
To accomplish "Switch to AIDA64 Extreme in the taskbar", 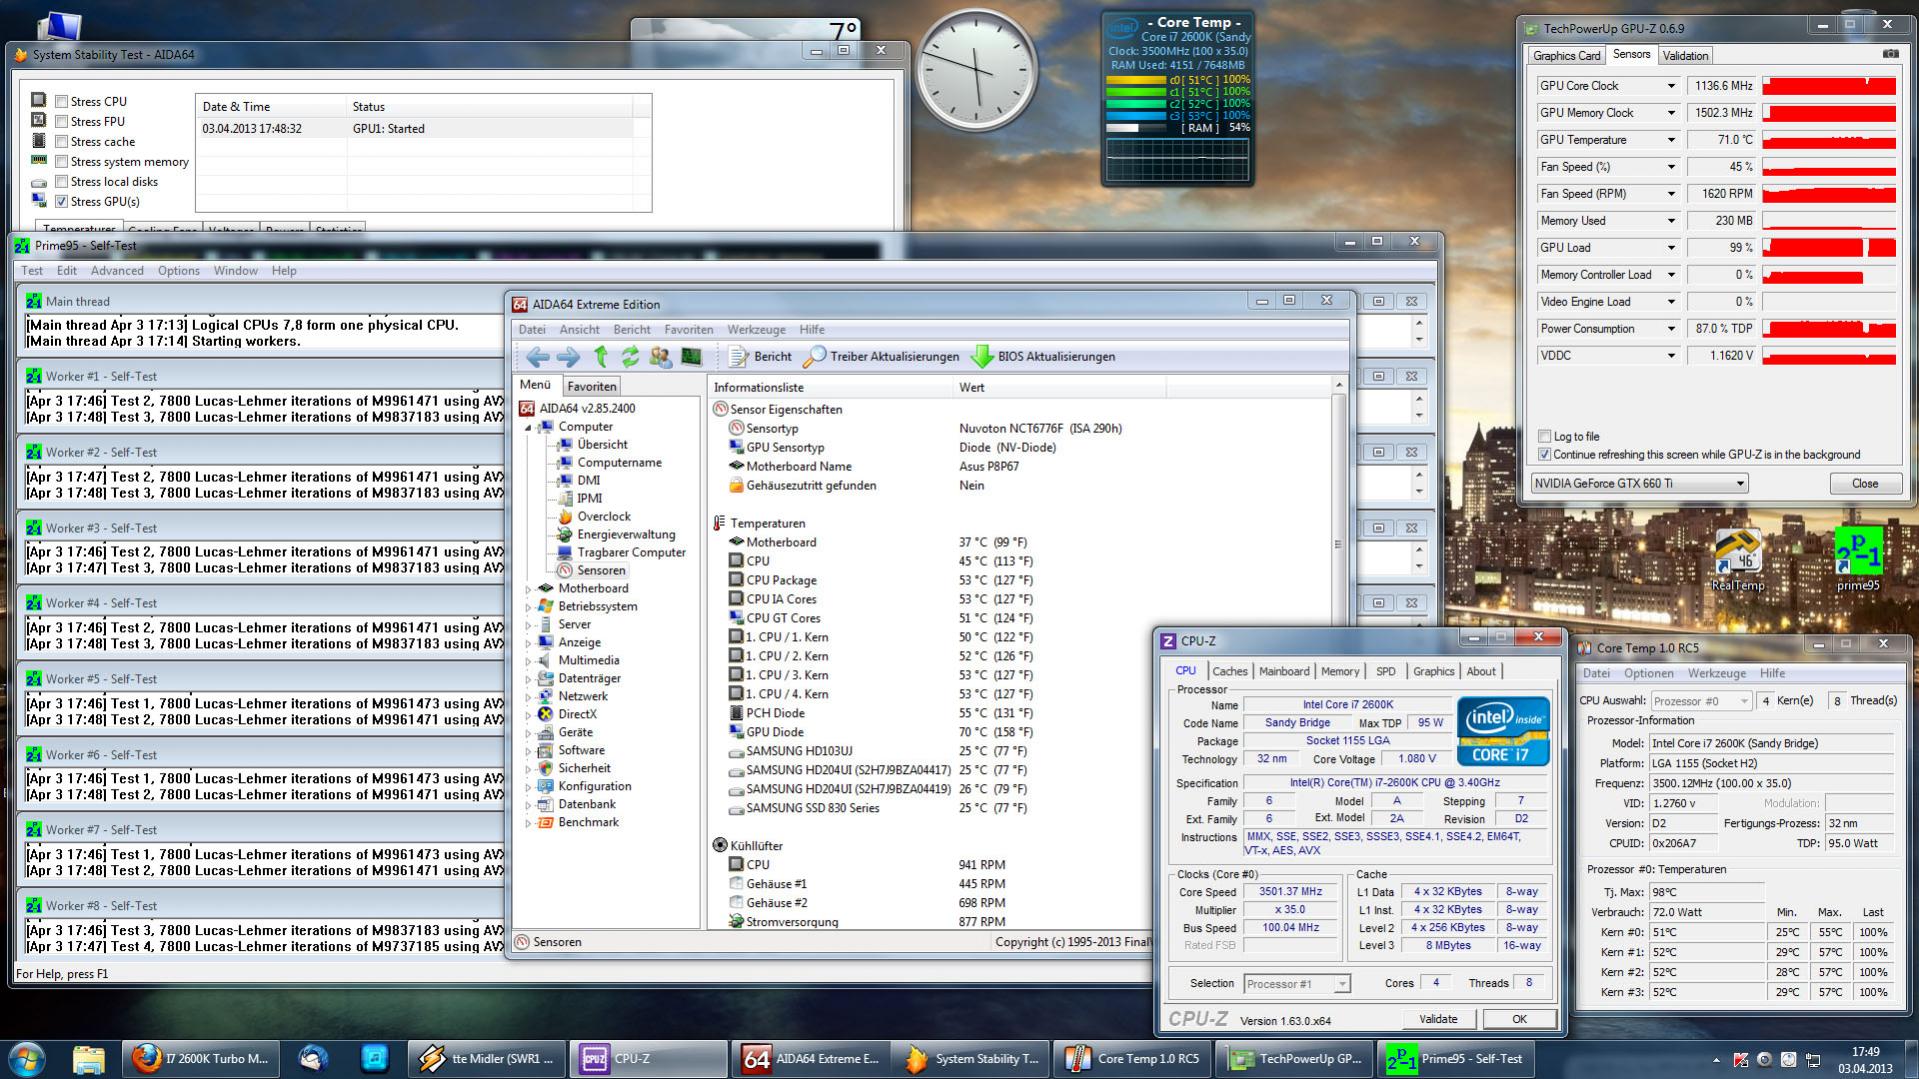I will 810,1059.
